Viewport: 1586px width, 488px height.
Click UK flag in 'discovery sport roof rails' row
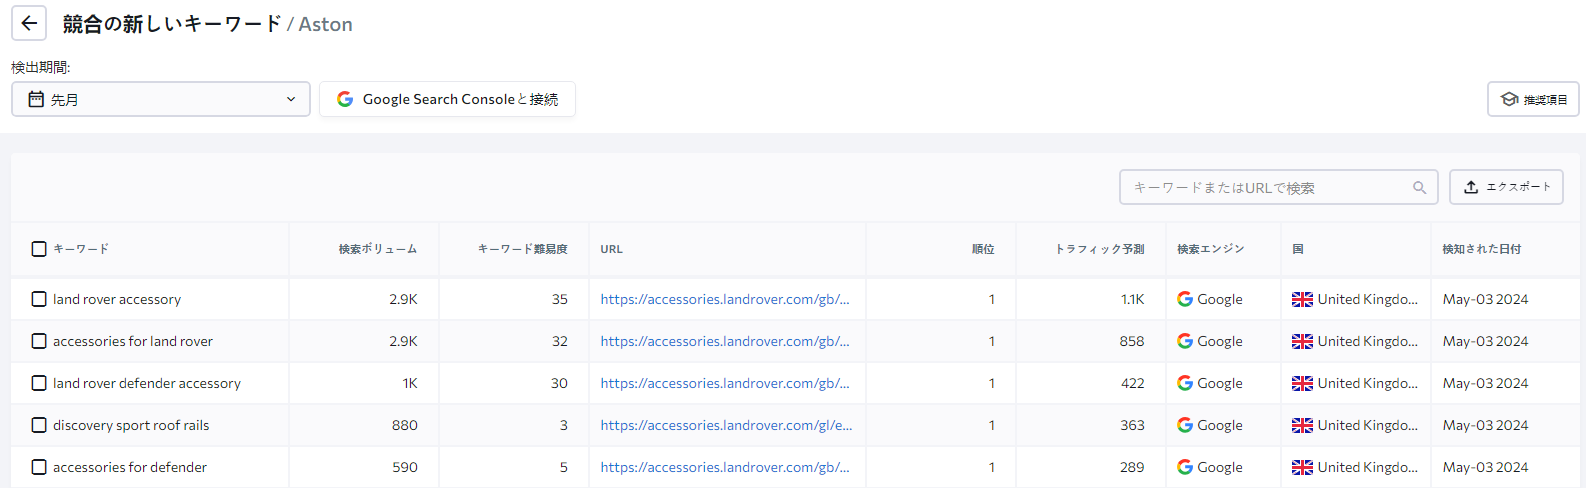[x=1302, y=425]
